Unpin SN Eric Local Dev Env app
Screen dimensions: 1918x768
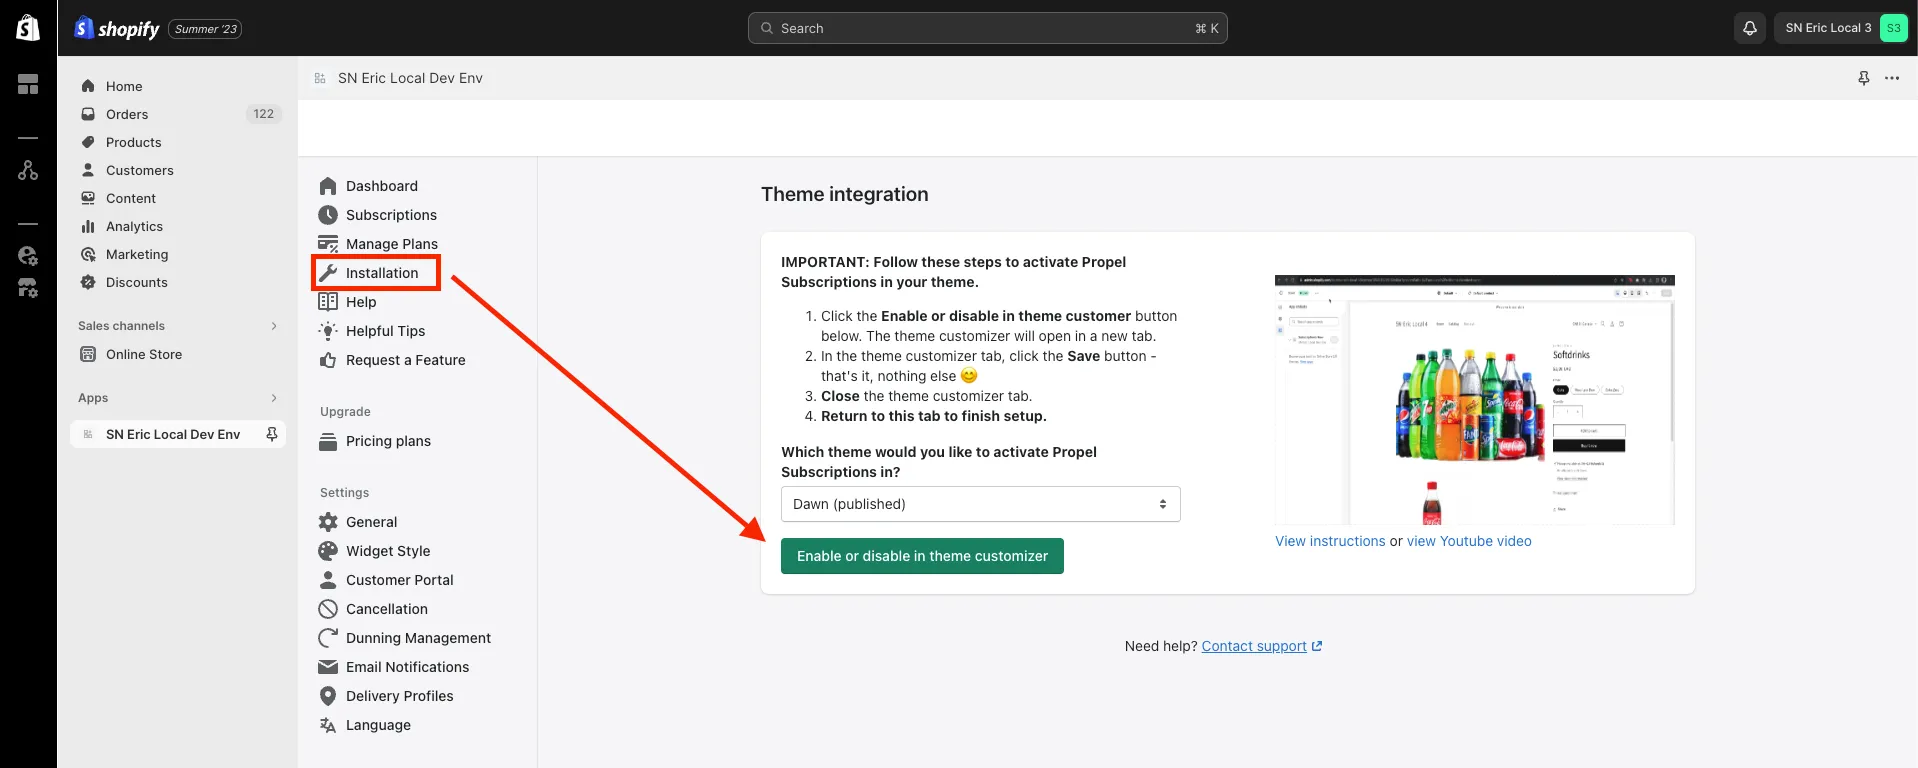pos(271,434)
